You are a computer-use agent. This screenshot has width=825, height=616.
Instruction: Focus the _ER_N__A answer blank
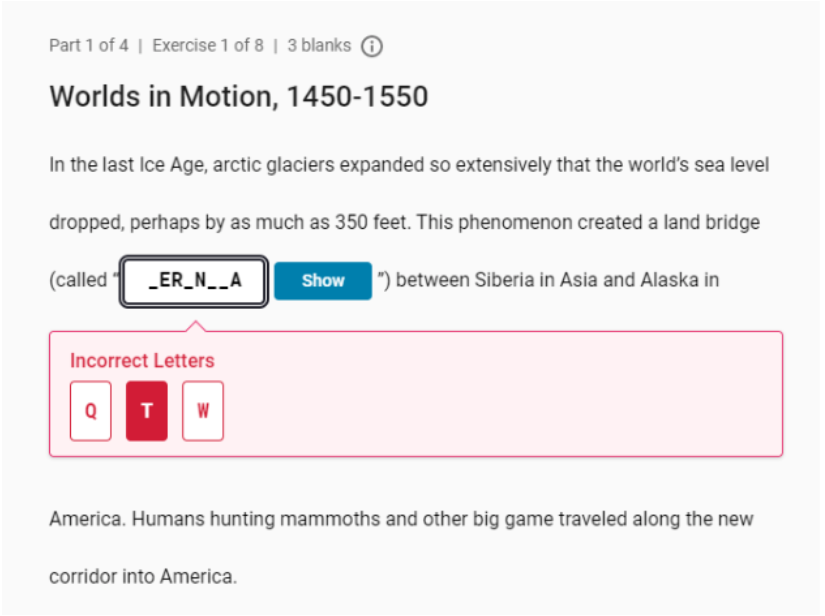pos(194,281)
